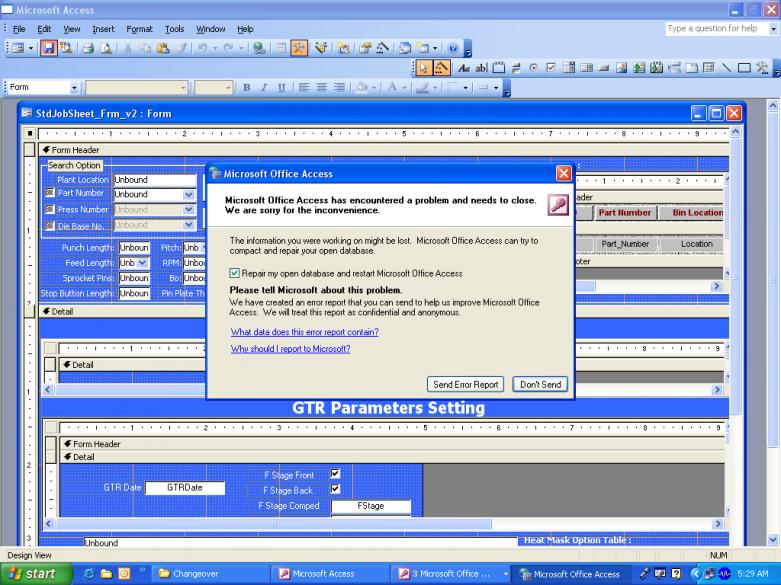Click the Align Left button

pos(303,88)
